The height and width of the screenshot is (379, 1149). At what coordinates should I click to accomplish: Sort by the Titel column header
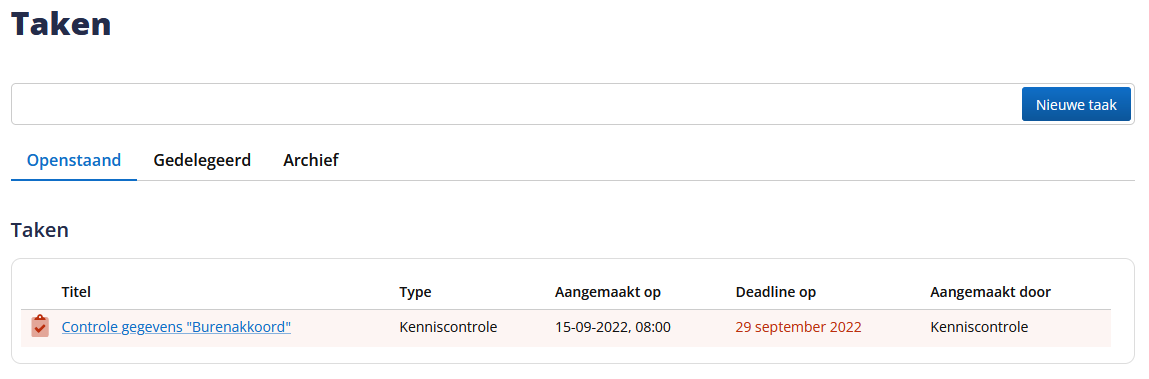point(76,292)
